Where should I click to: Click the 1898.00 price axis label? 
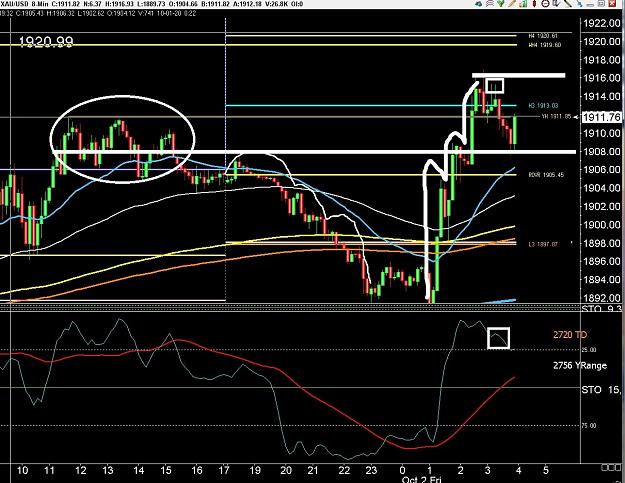(x=602, y=243)
